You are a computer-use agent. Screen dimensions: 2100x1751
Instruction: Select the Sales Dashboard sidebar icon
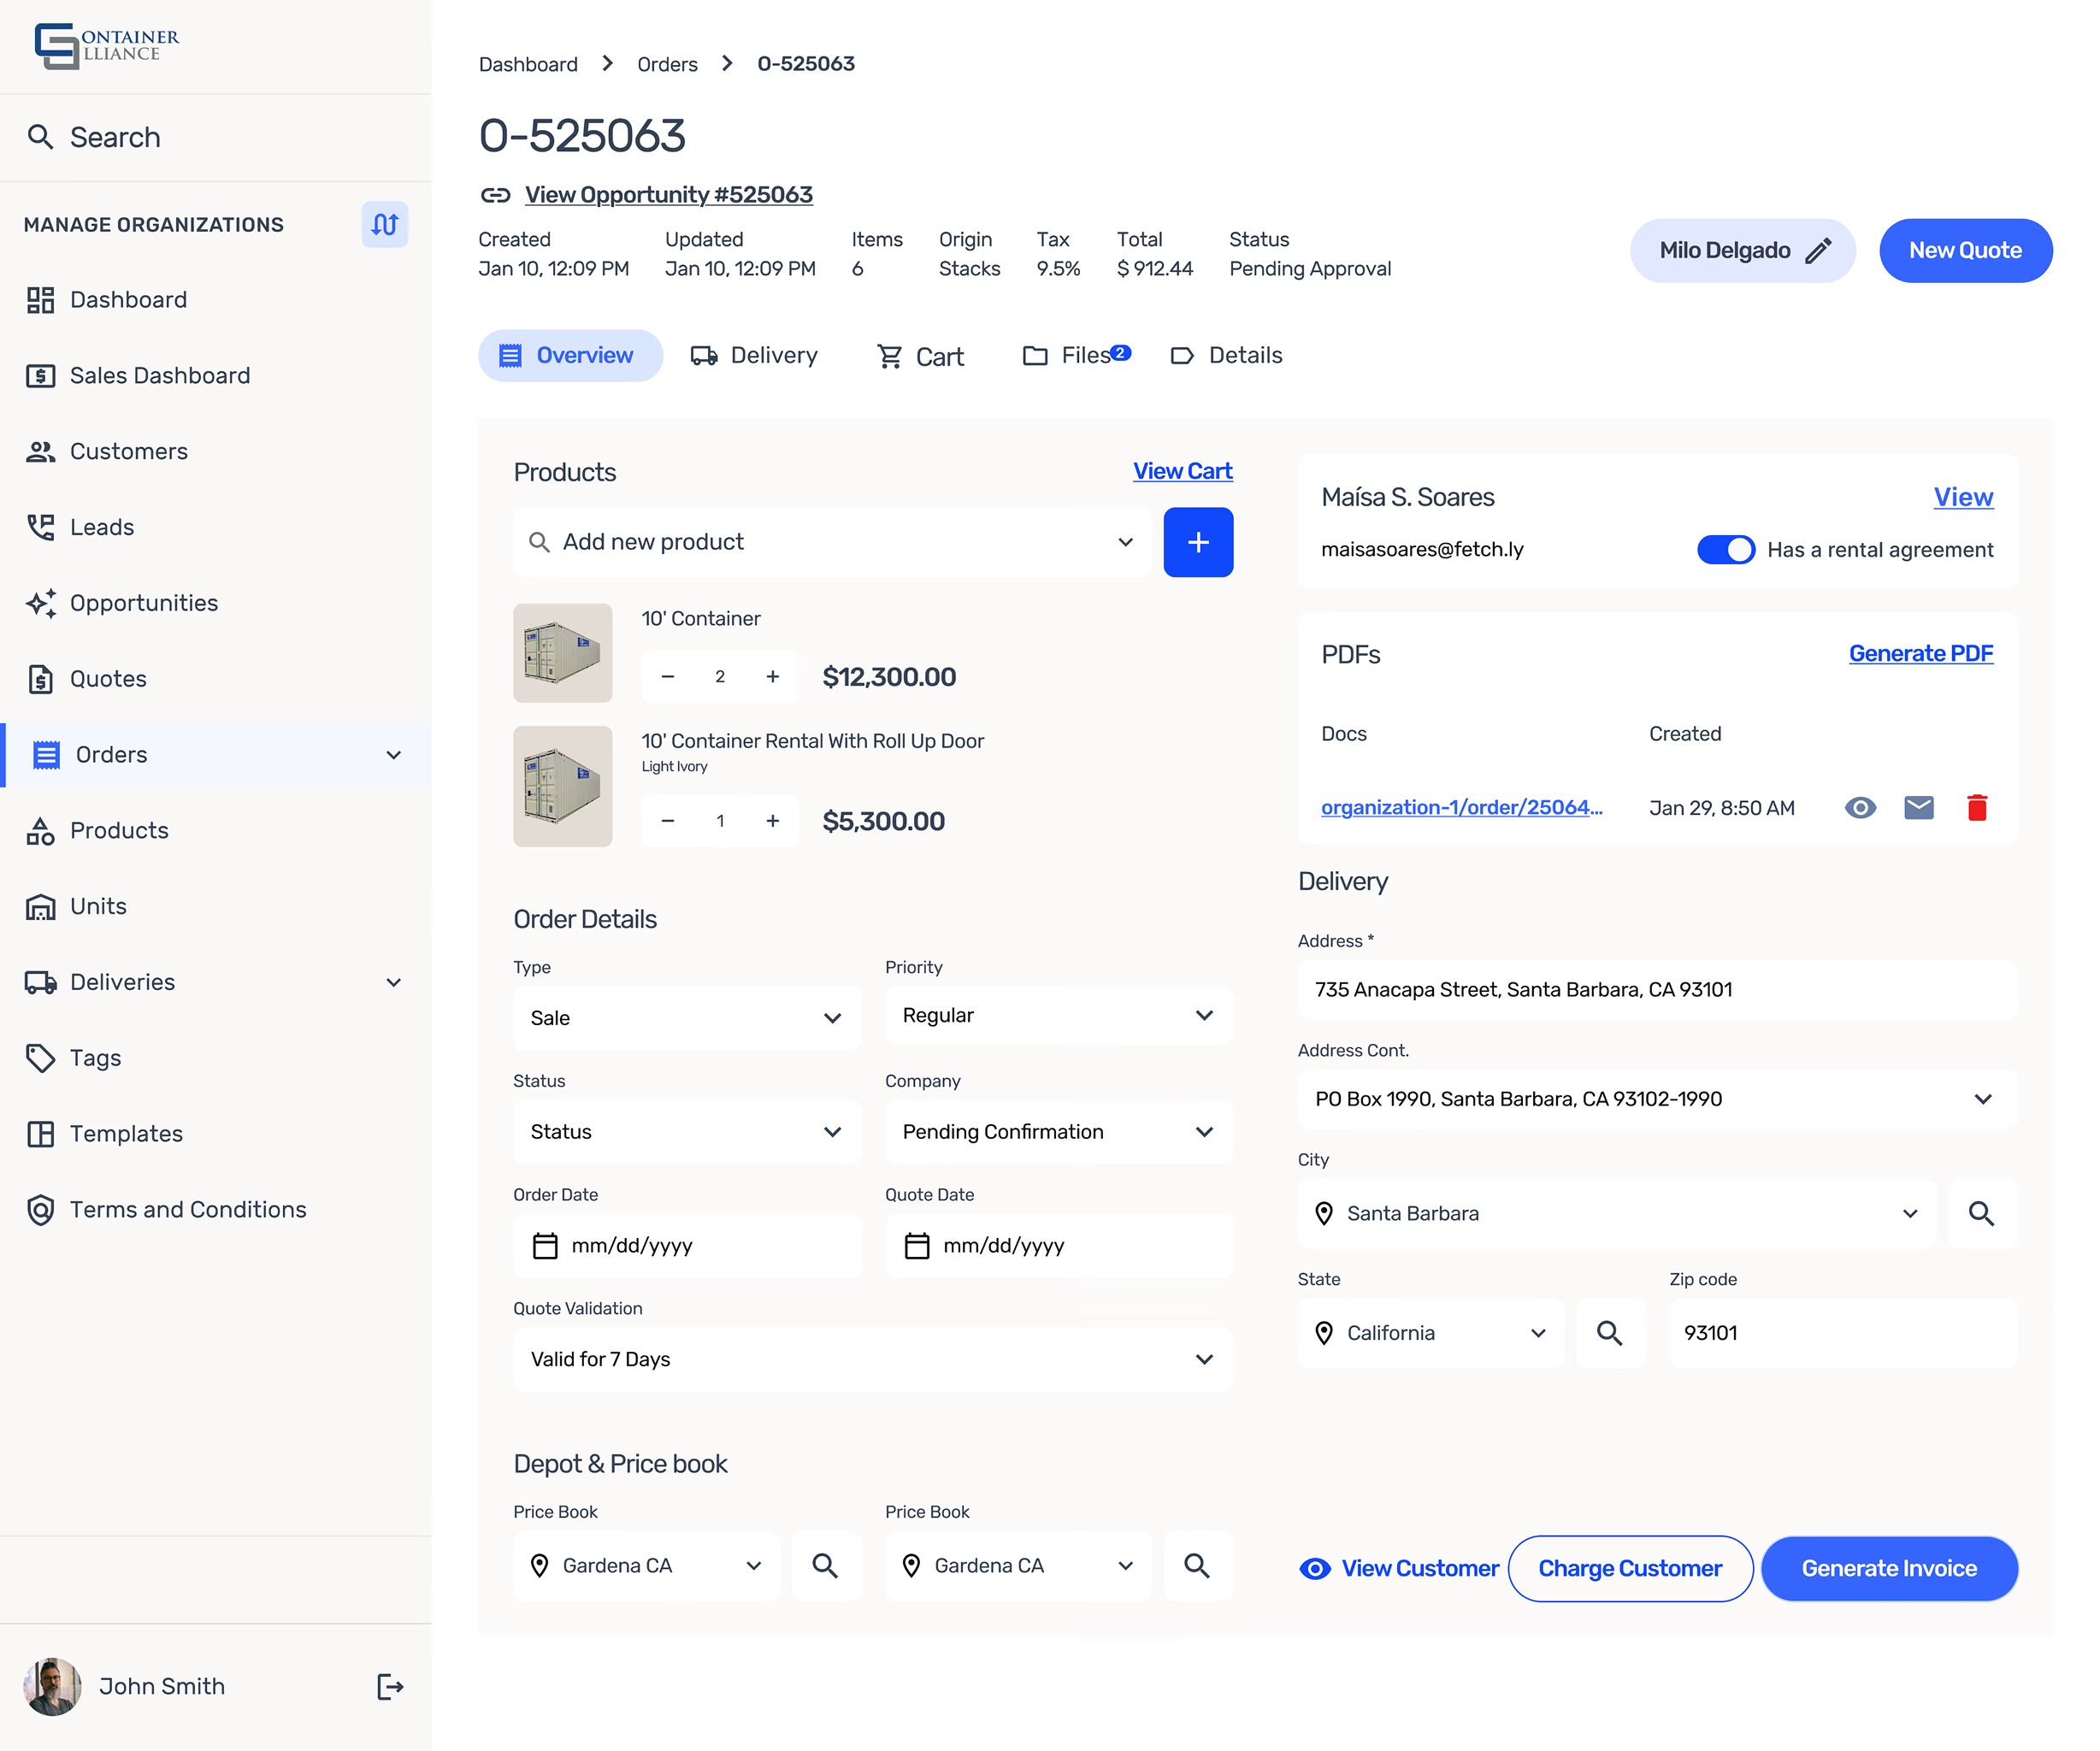pos(40,375)
